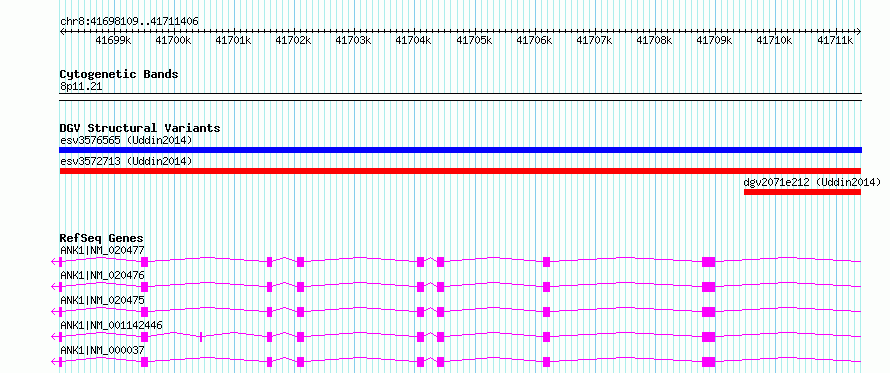Click the 41701k ruler tick label
Viewport: 890px width, 373px height.
click(234, 40)
